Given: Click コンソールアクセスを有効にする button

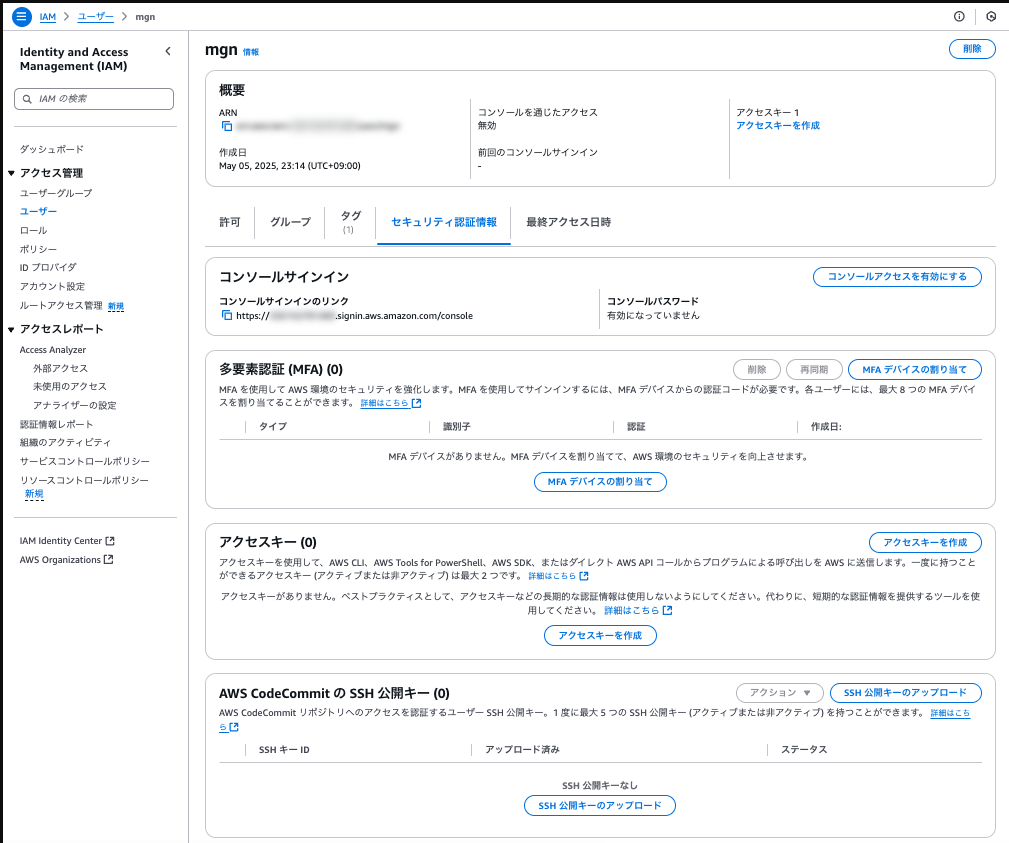Looking at the screenshot, I should 897,277.
